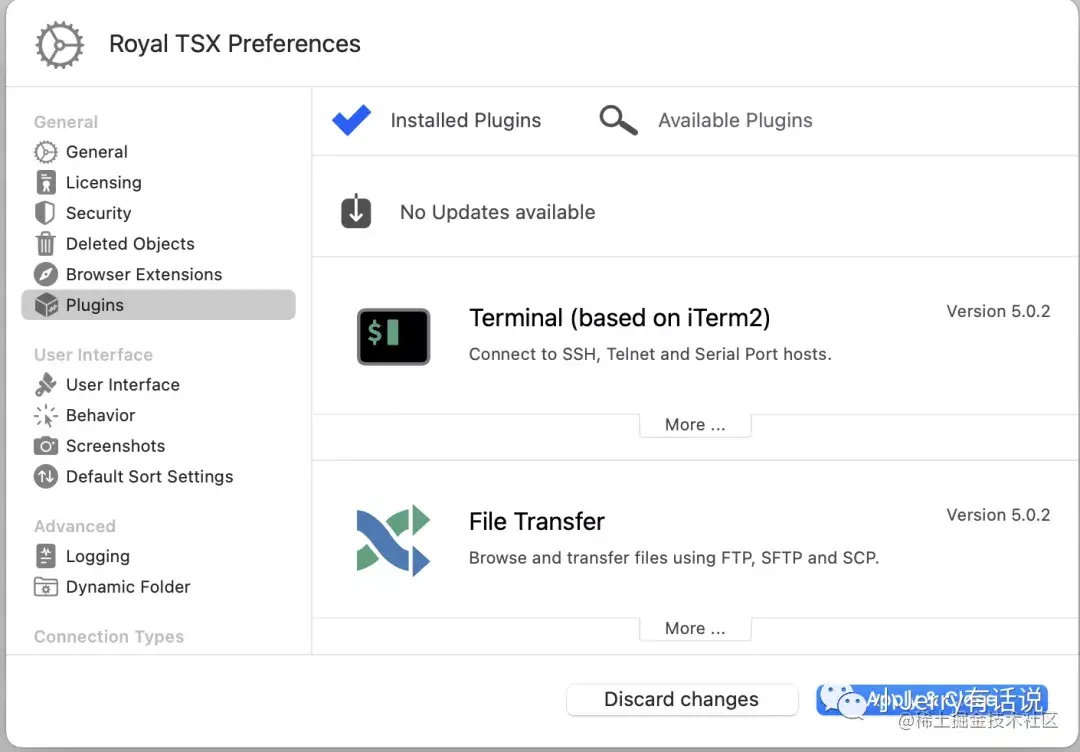Image resolution: width=1080 pixels, height=752 pixels.
Task: Click the Royal TSX Preferences gear logo
Action: tap(59, 45)
